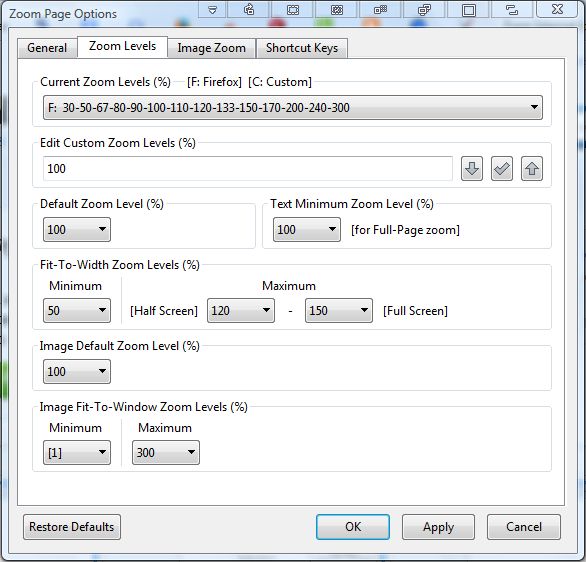Click the Apply button

tap(438, 527)
